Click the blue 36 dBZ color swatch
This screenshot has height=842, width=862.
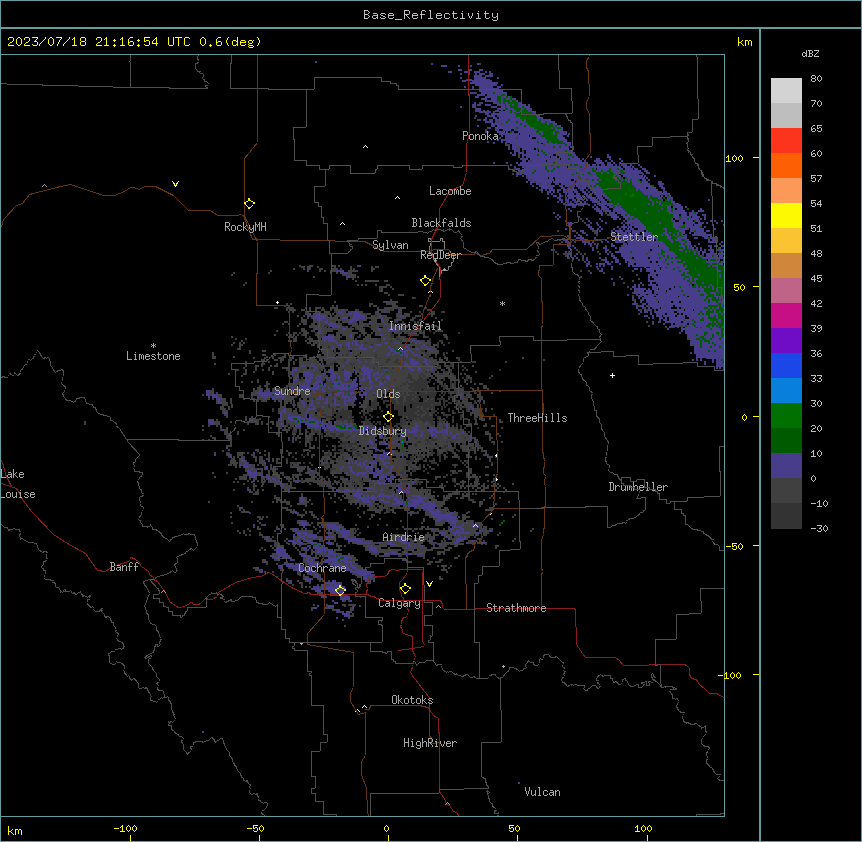pos(786,365)
